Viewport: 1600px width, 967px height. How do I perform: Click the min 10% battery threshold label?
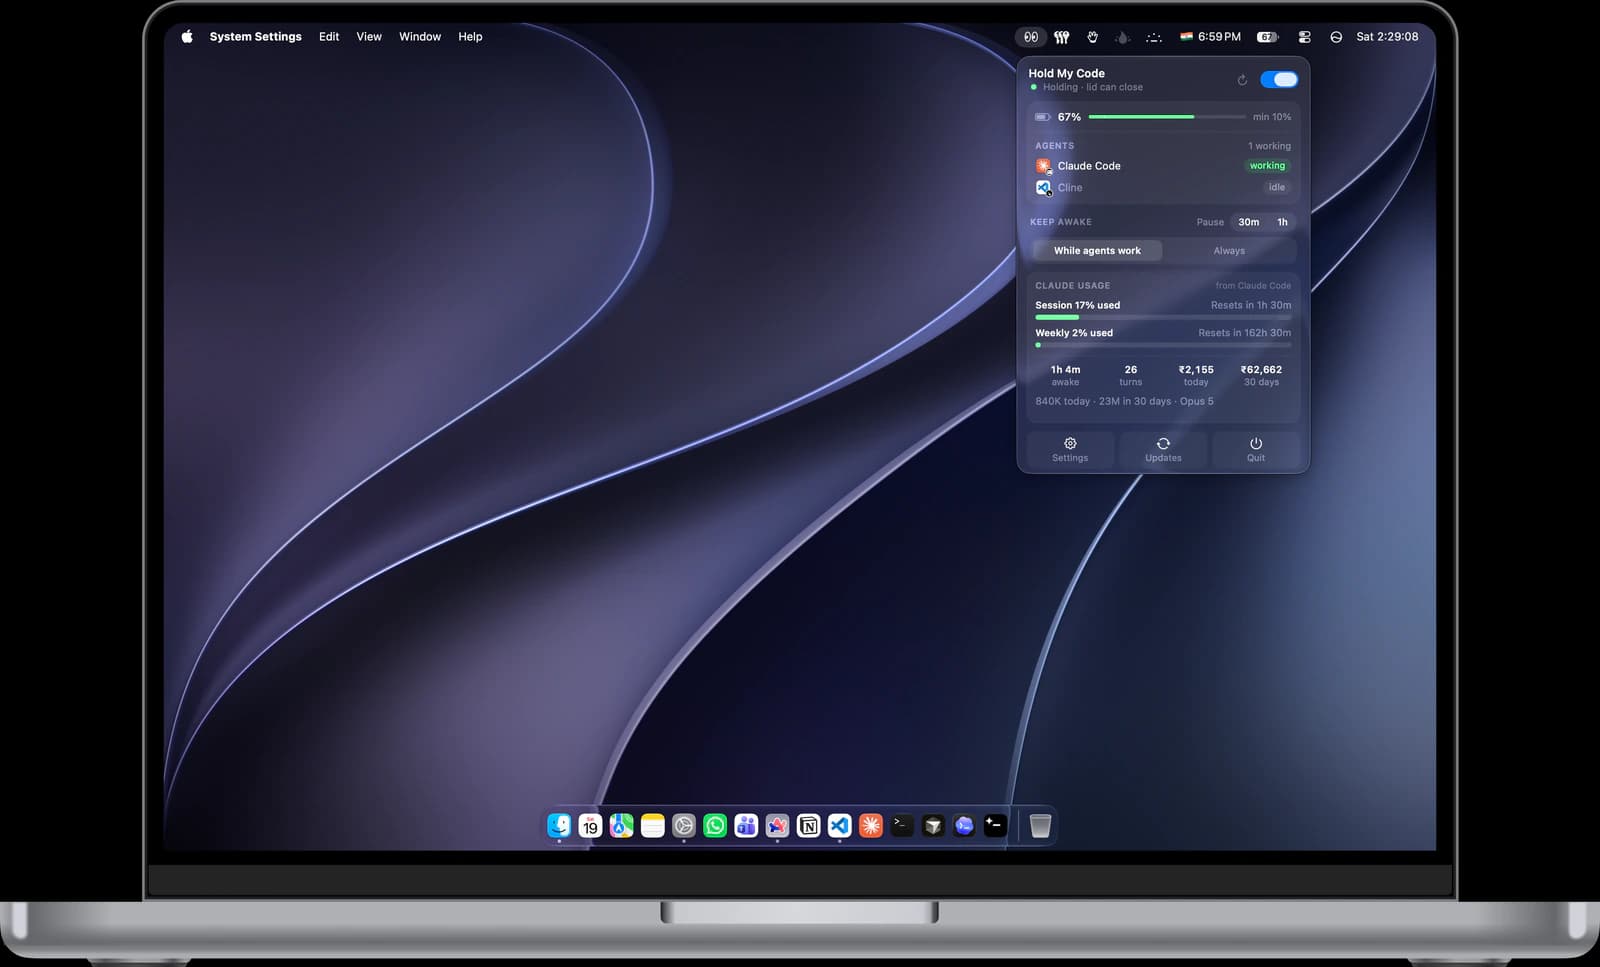(1272, 117)
